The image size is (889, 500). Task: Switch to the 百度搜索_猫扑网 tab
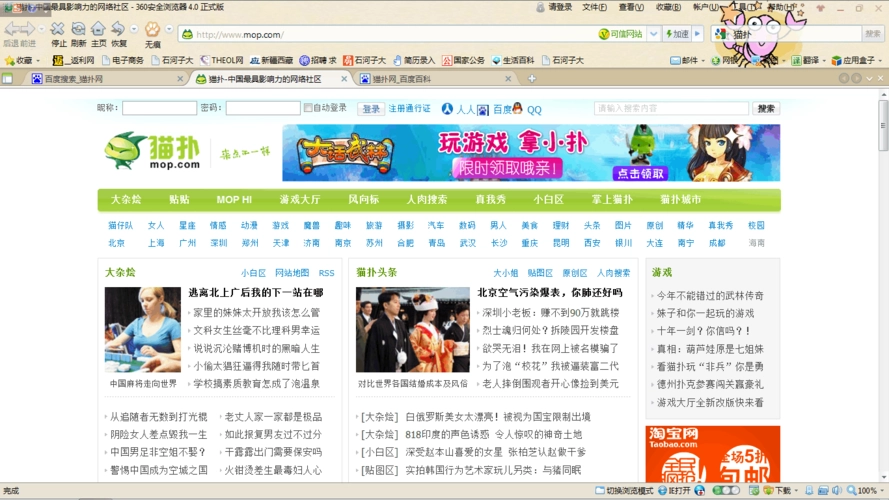(x=66, y=79)
